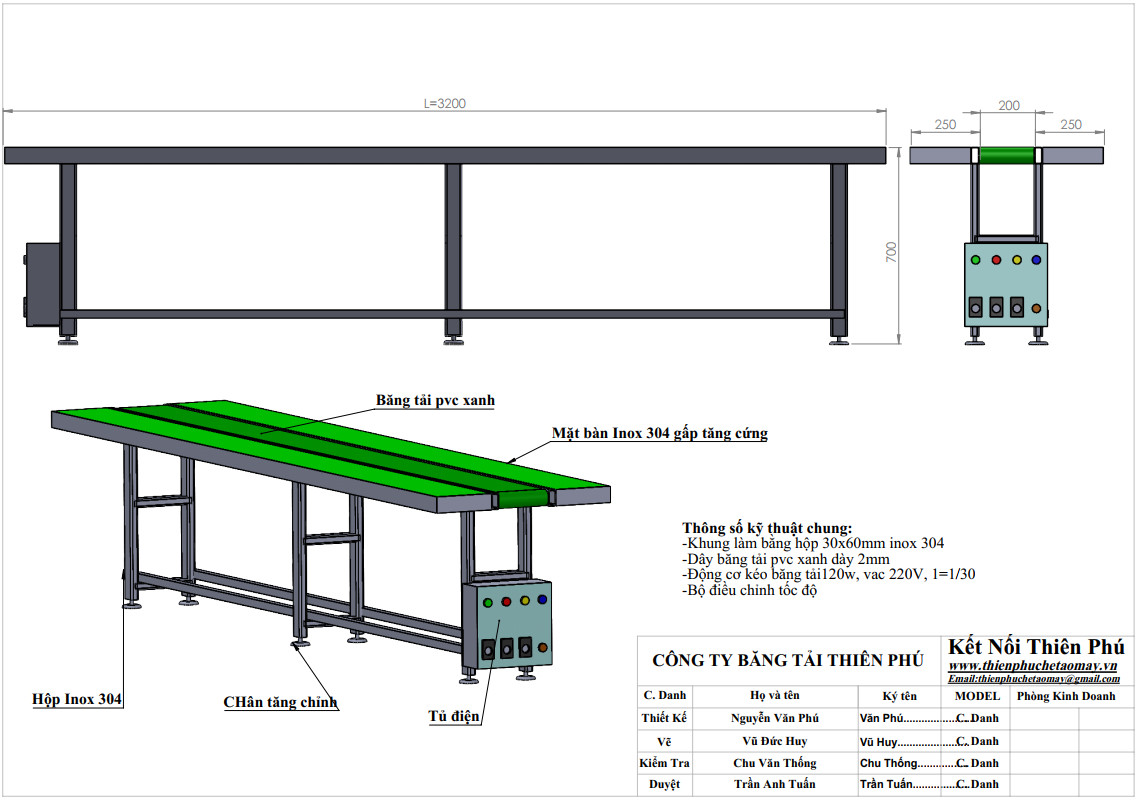
Task: Select the 700 height dimension text
Action: point(891,252)
